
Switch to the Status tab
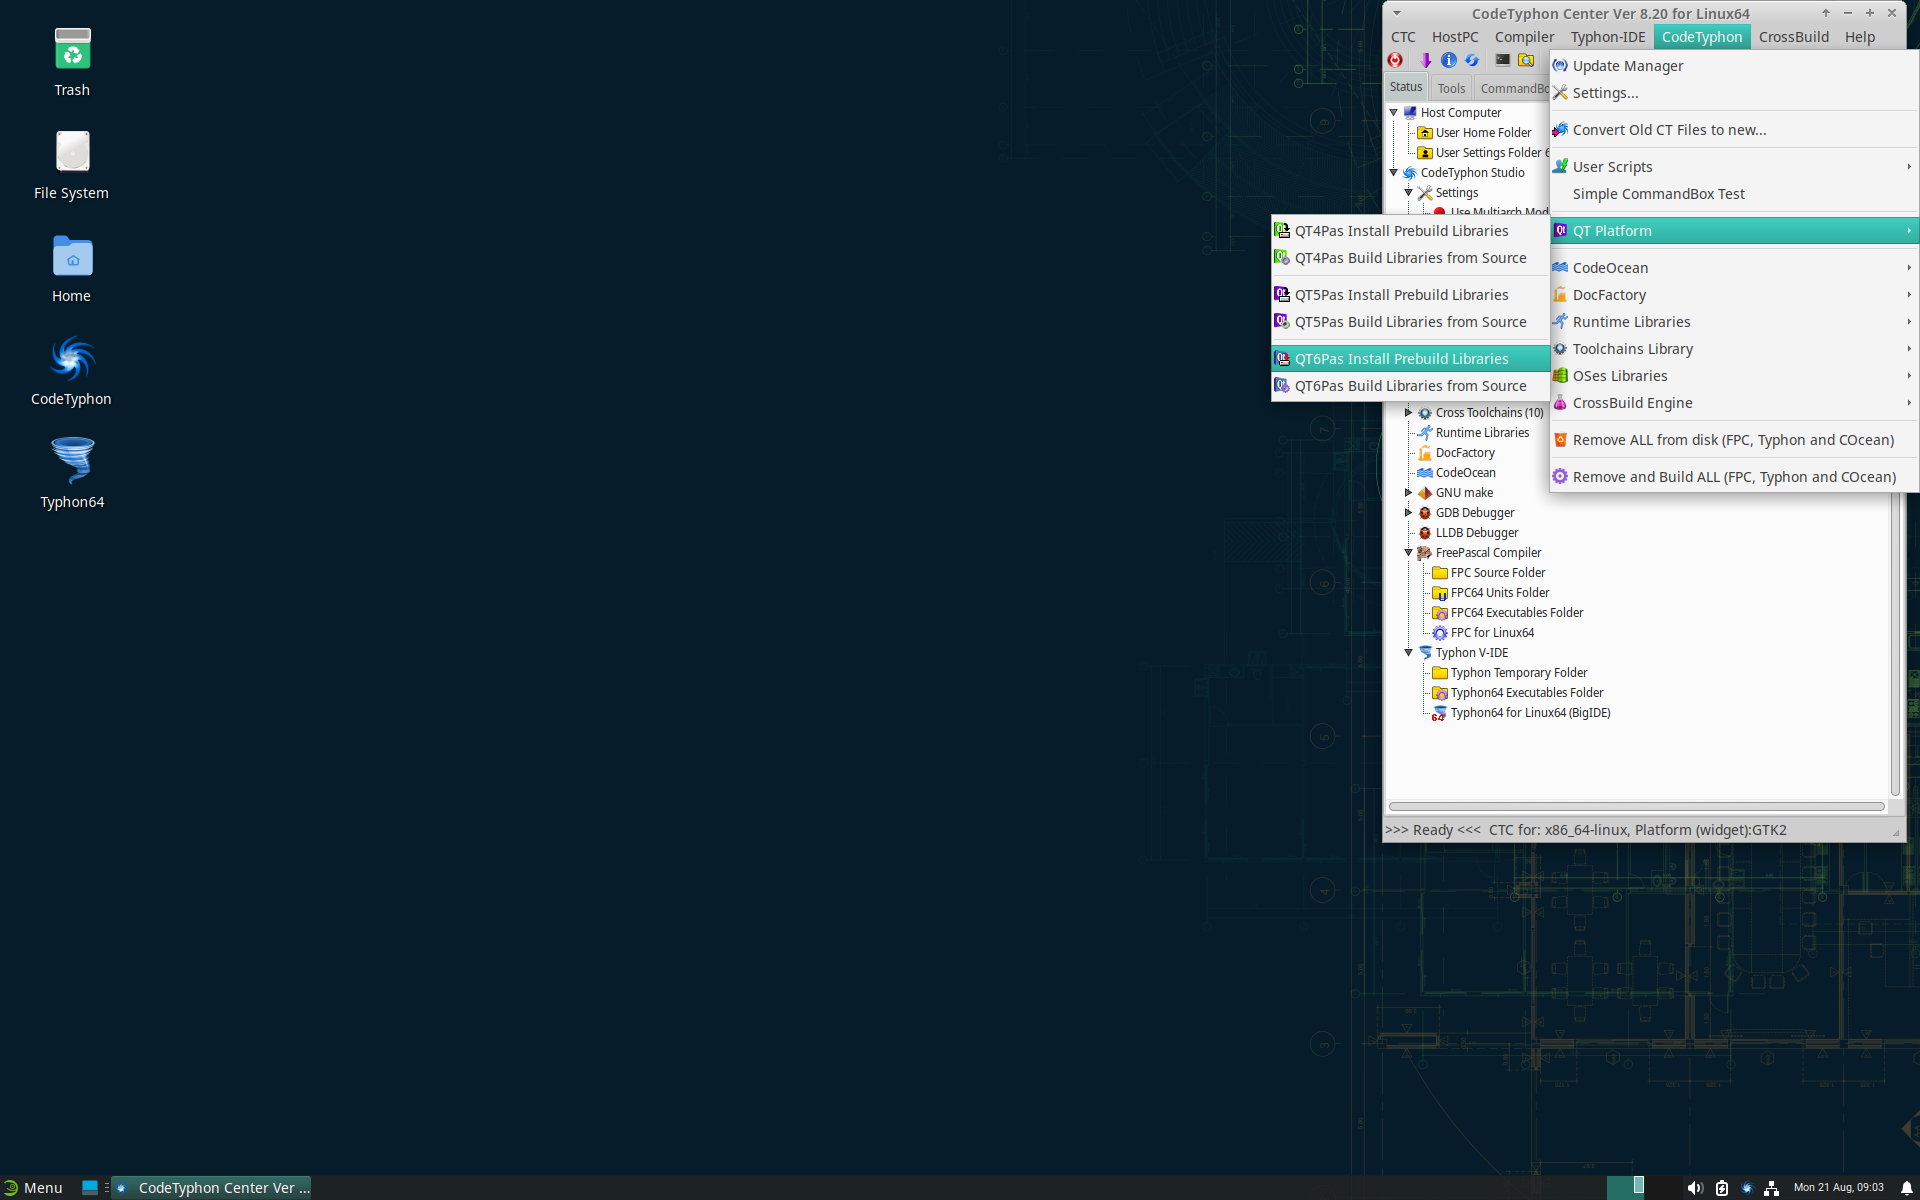pyautogui.click(x=1405, y=87)
